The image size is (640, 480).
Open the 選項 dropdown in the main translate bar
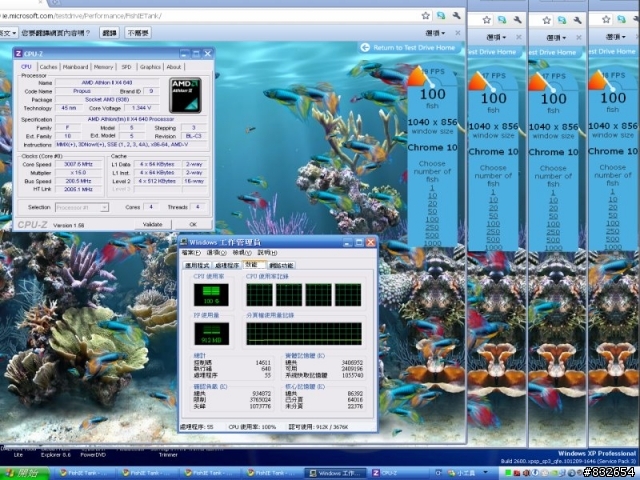tap(435, 33)
